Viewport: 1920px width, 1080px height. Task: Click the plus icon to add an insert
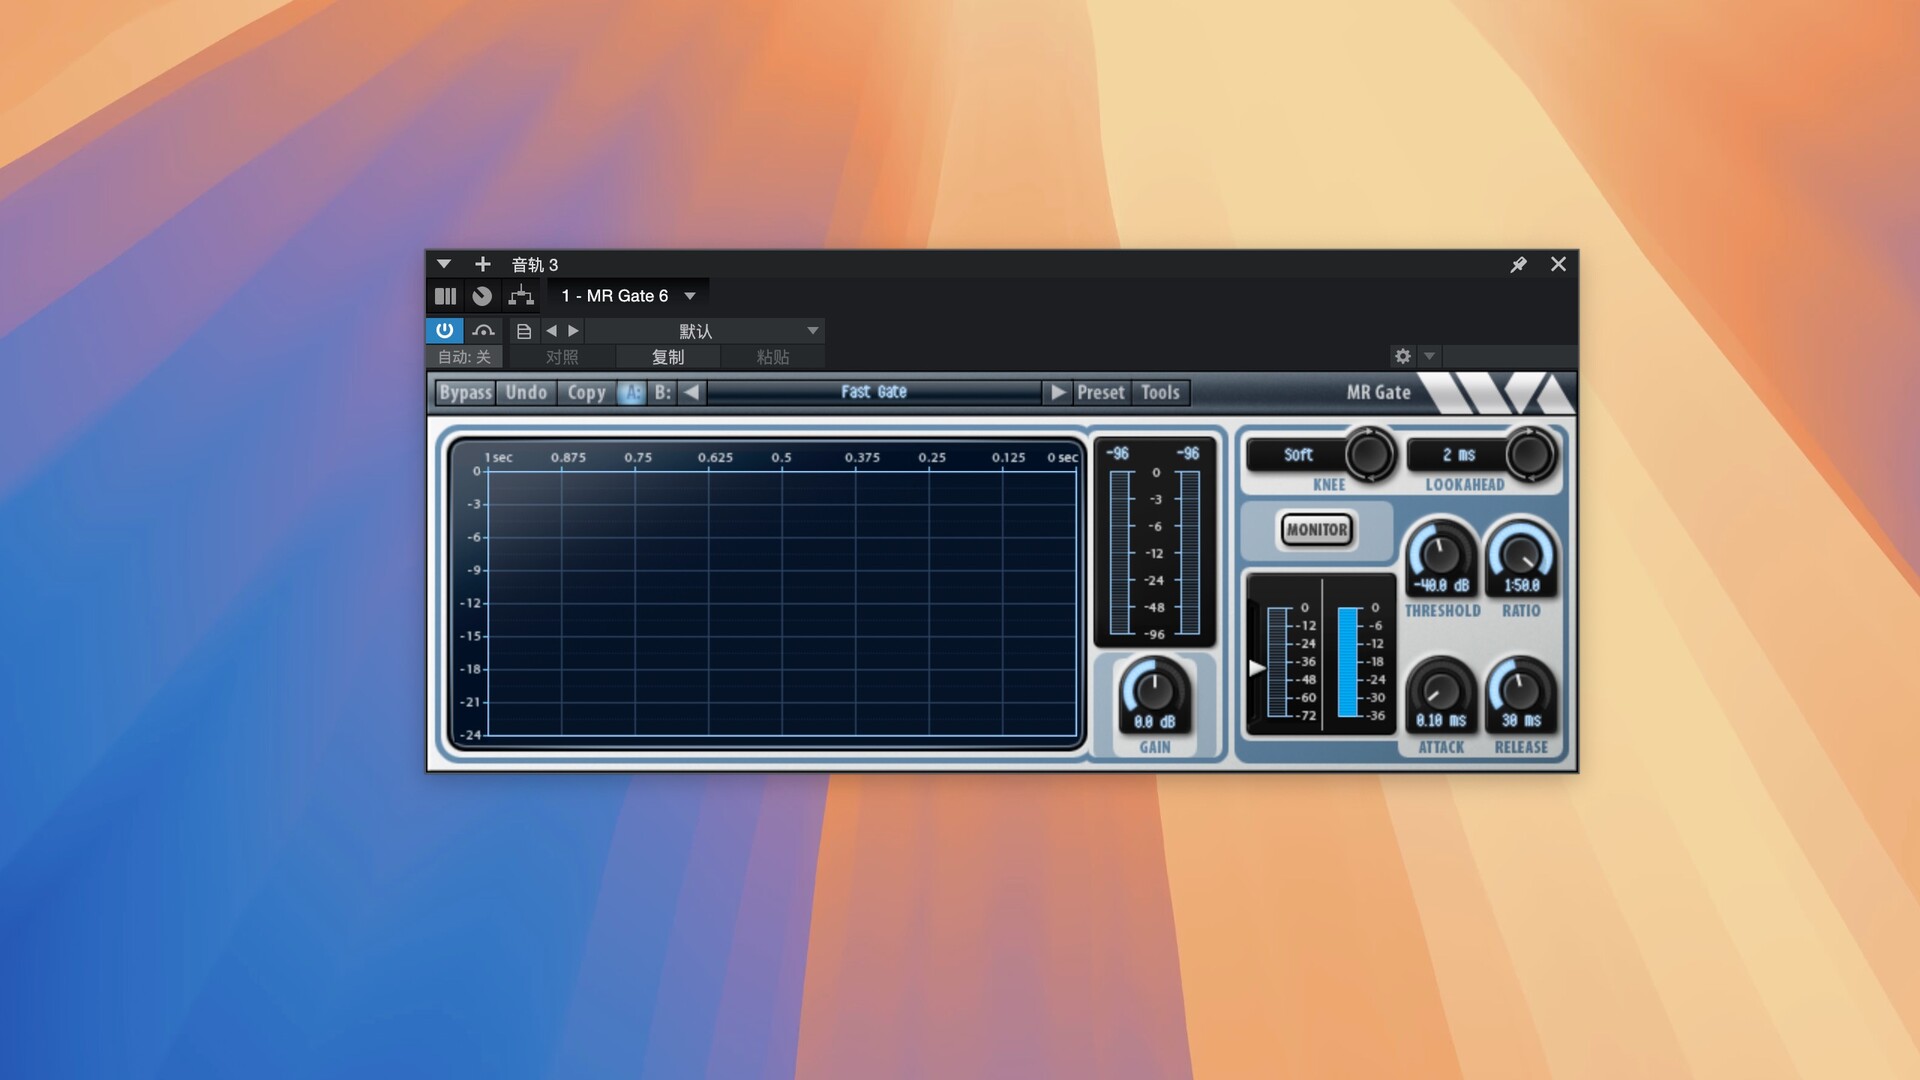click(482, 264)
